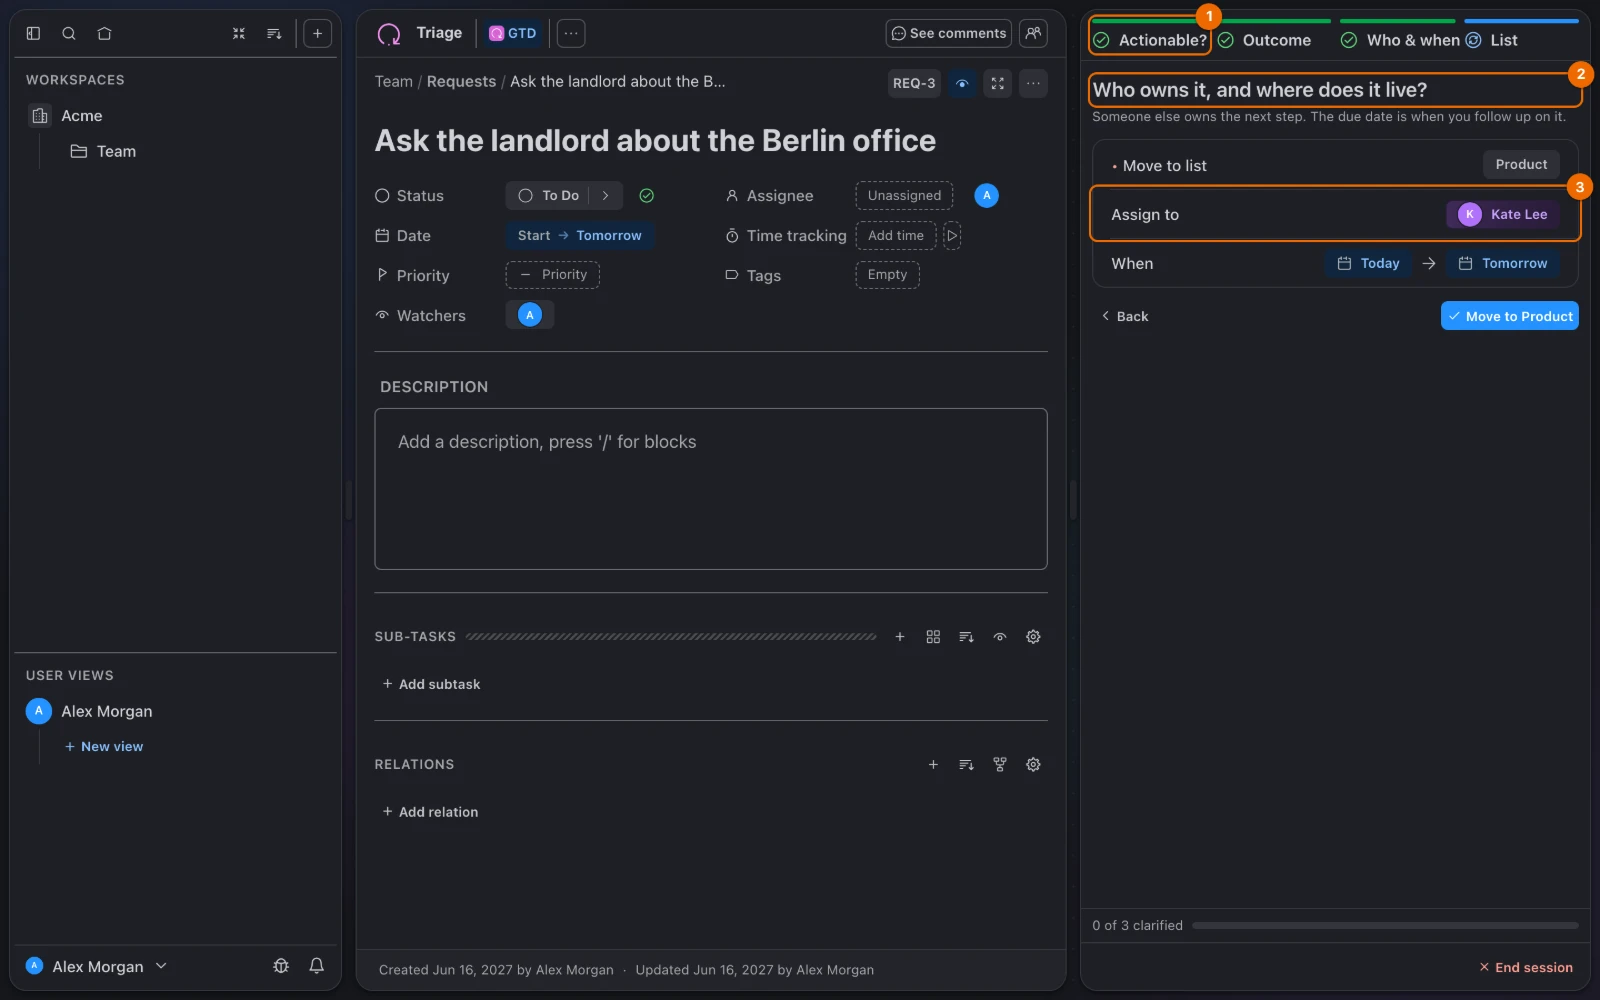Click Back in triage panel

pyautogui.click(x=1124, y=316)
